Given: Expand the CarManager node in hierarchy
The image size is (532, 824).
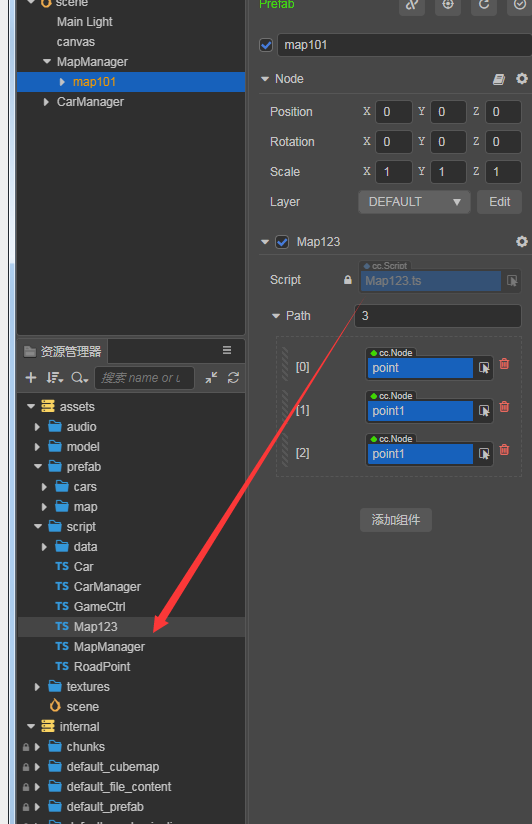Looking at the screenshot, I should [x=46, y=102].
